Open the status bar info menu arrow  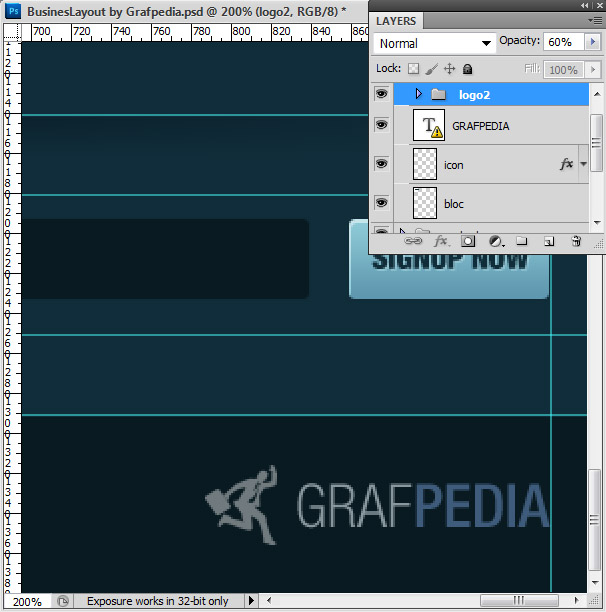(x=251, y=600)
